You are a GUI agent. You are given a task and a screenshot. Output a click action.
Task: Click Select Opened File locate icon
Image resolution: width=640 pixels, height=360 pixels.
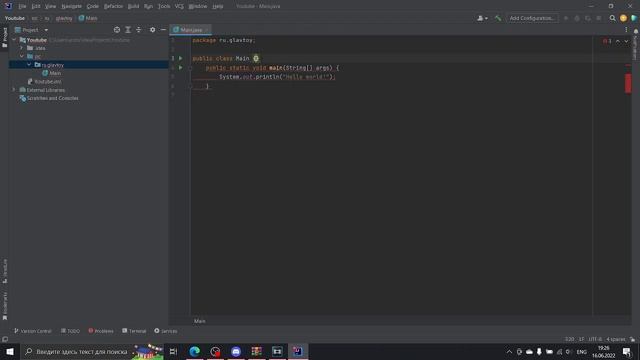tap(117, 30)
